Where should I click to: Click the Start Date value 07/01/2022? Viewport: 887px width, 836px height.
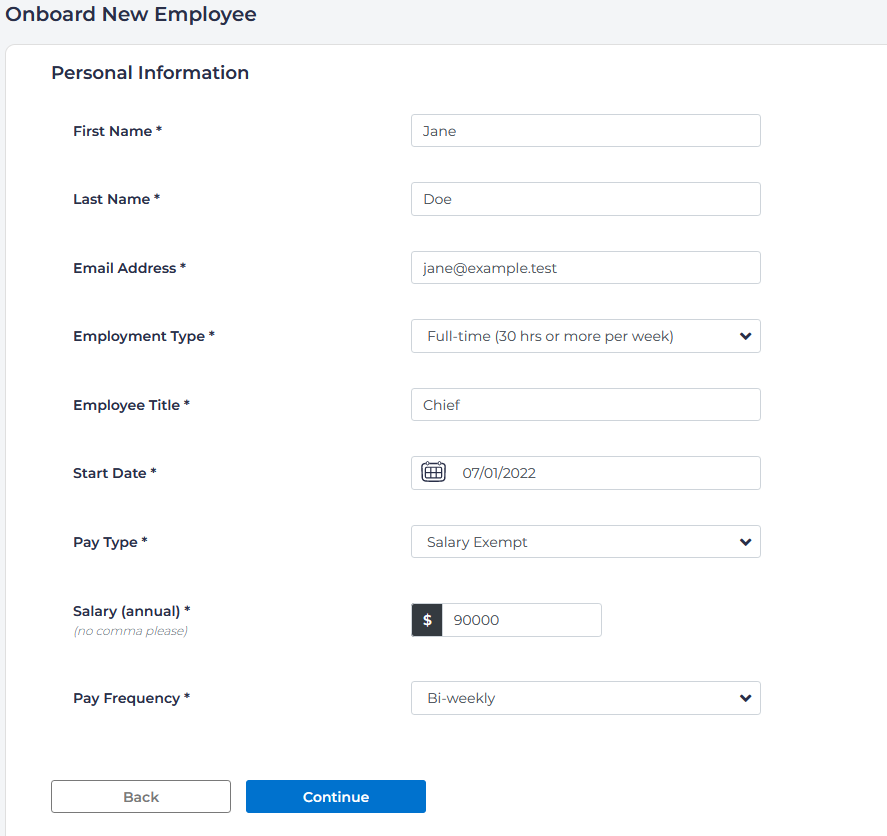[499, 473]
